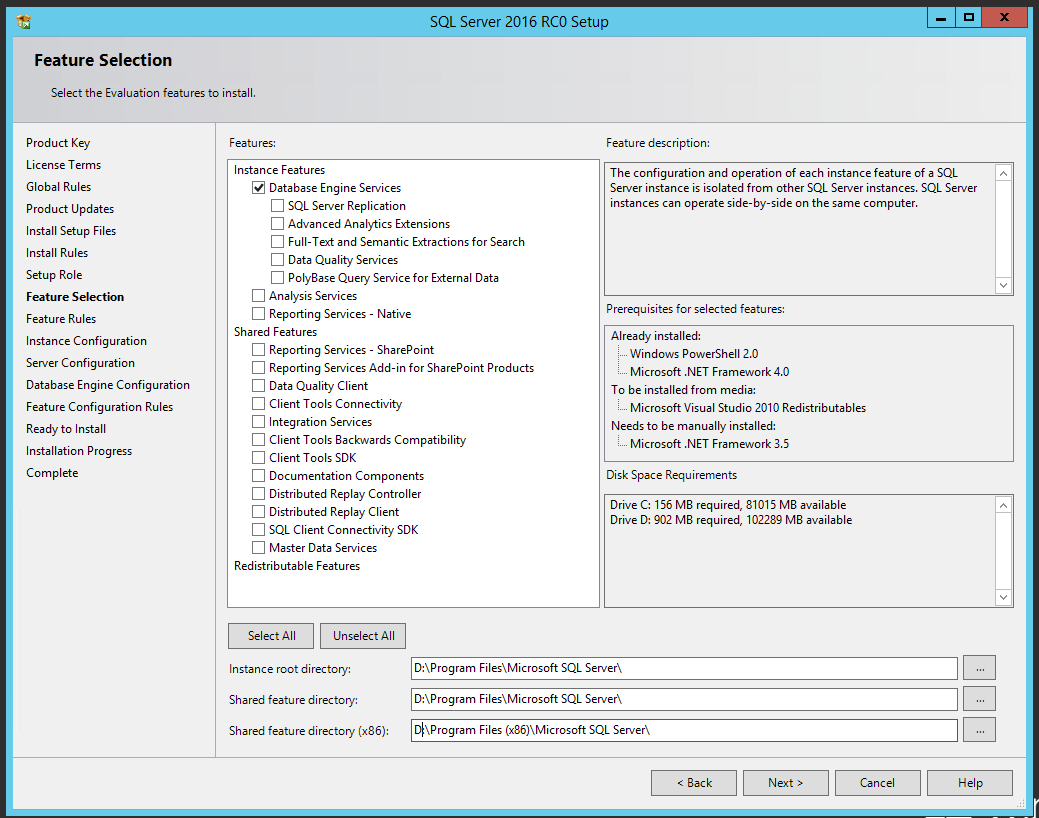Image resolution: width=1039 pixels, height=818 pixels.
Task: Browse for the Shared feature directory (x86)
Action: click(979, 729)
